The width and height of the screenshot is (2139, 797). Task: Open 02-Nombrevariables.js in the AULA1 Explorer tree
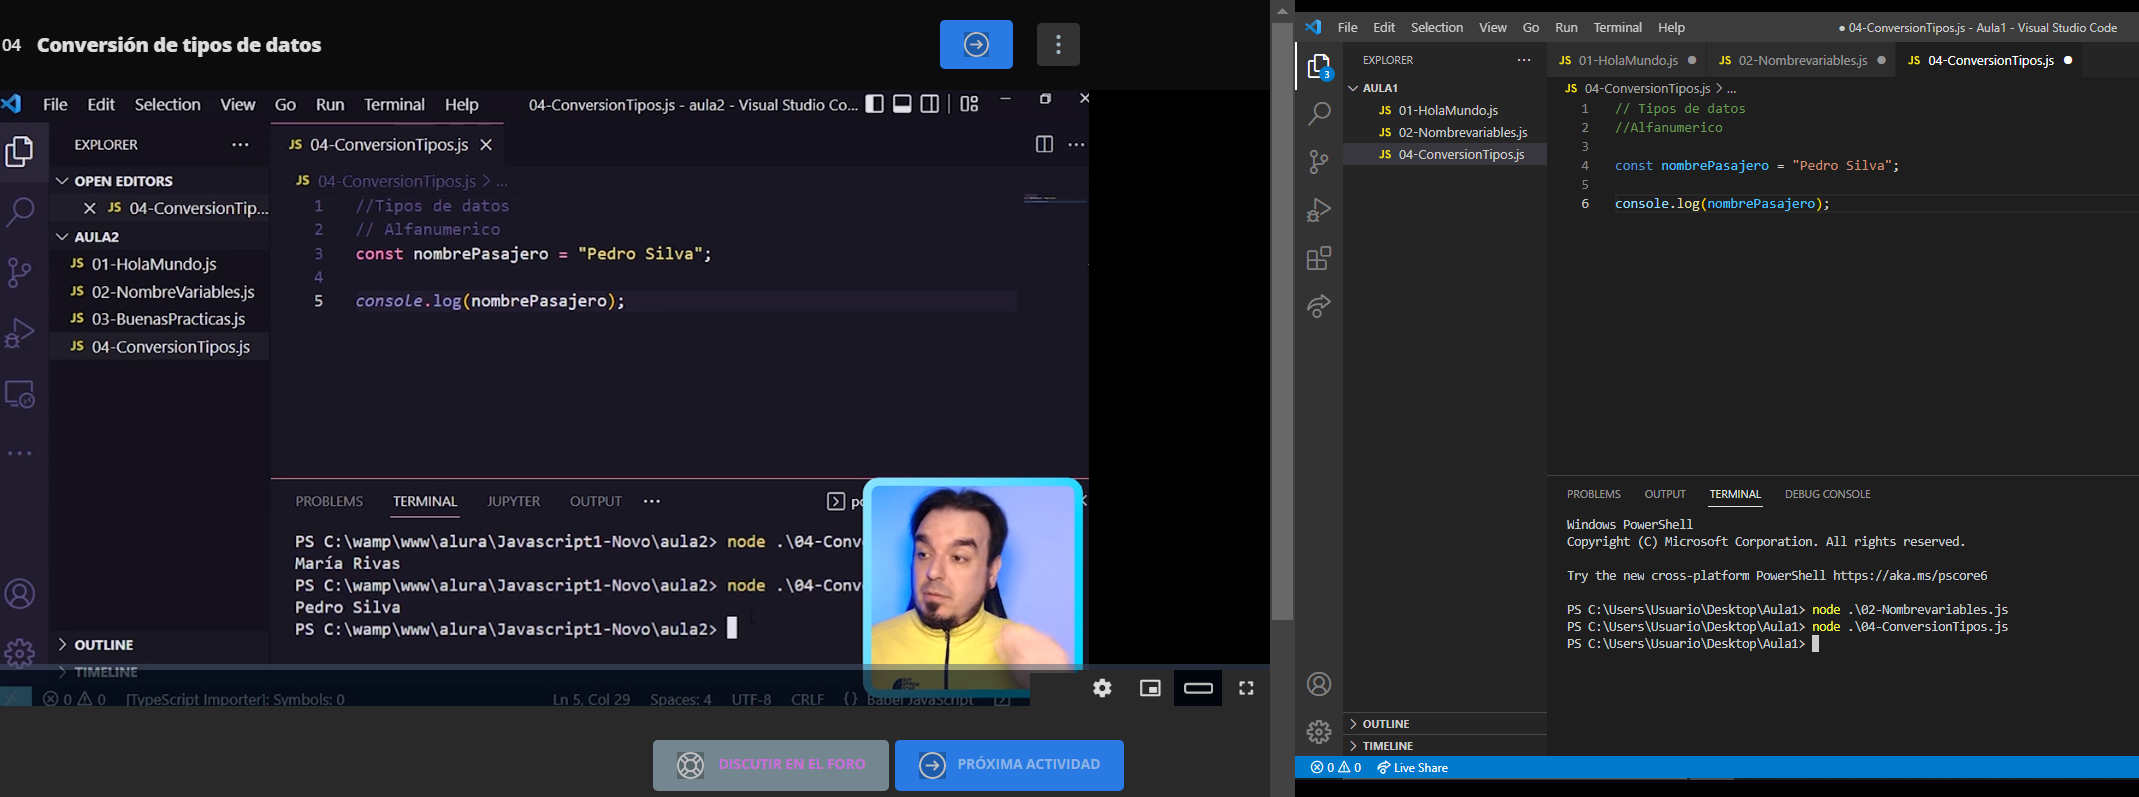[x=1445, y=132]
